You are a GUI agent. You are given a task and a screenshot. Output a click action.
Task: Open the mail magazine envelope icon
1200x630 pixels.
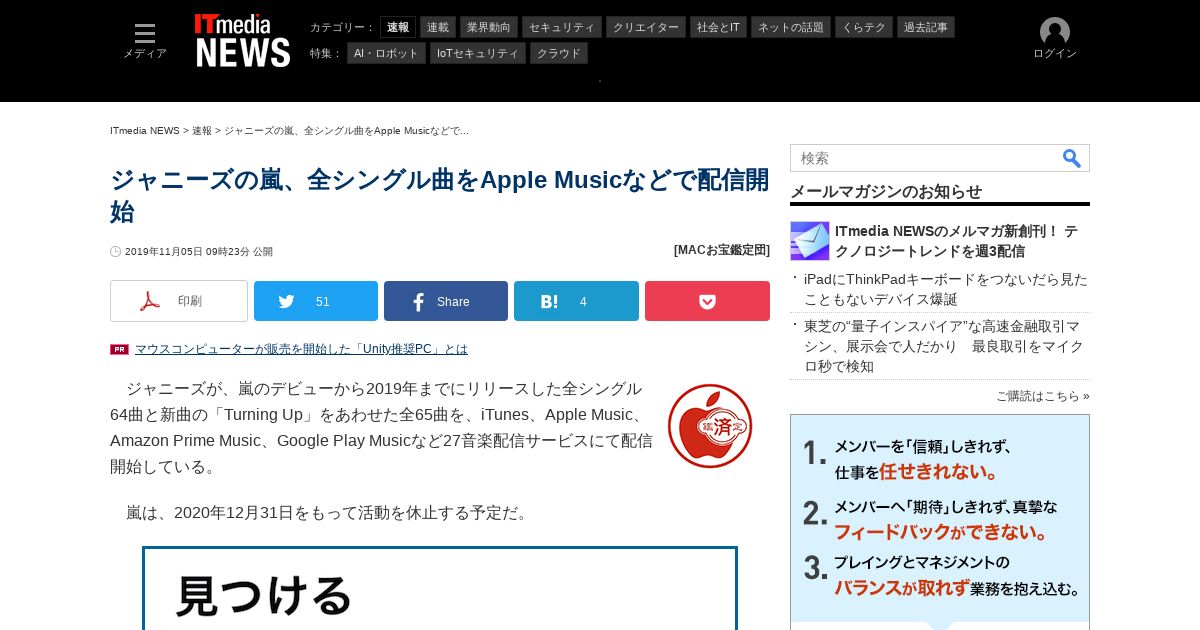tap(810, 241)
